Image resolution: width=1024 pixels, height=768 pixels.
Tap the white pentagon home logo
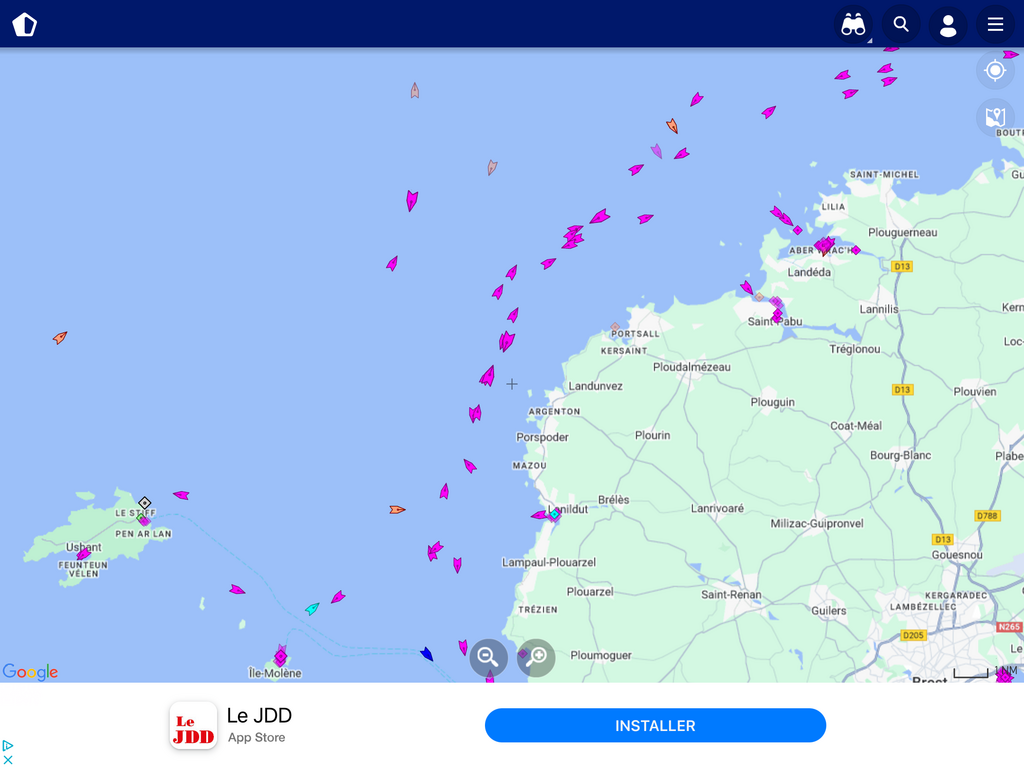[25, 25]
